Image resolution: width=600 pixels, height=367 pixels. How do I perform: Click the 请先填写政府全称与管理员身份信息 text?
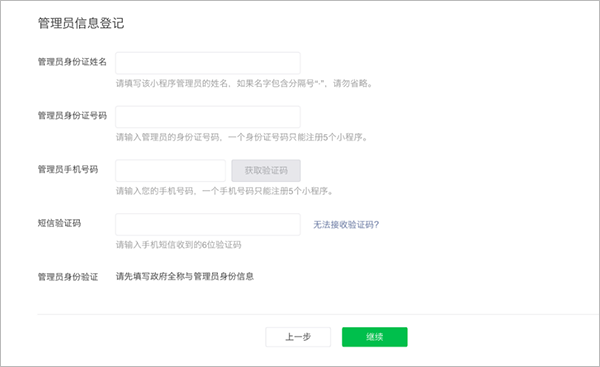[185, 276]
